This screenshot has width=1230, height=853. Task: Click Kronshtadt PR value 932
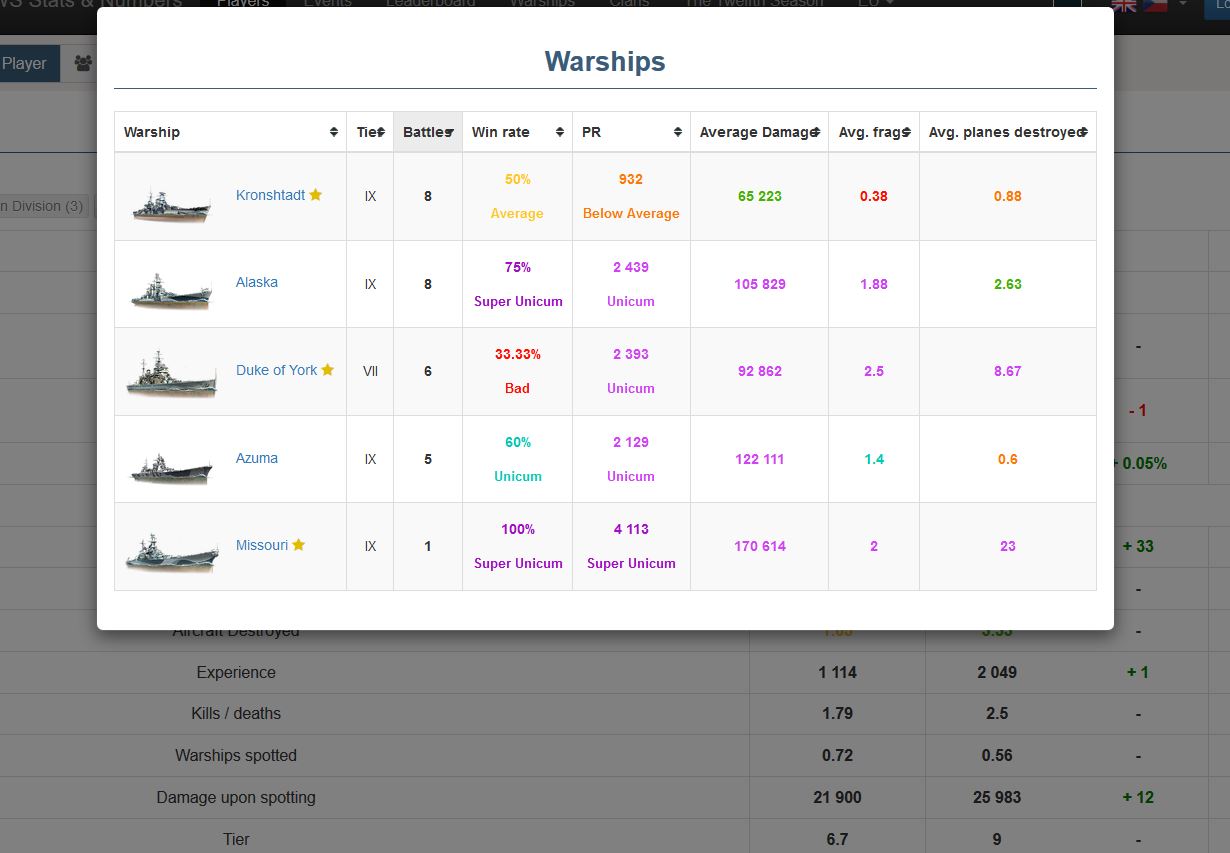click(x=631, y=179)
